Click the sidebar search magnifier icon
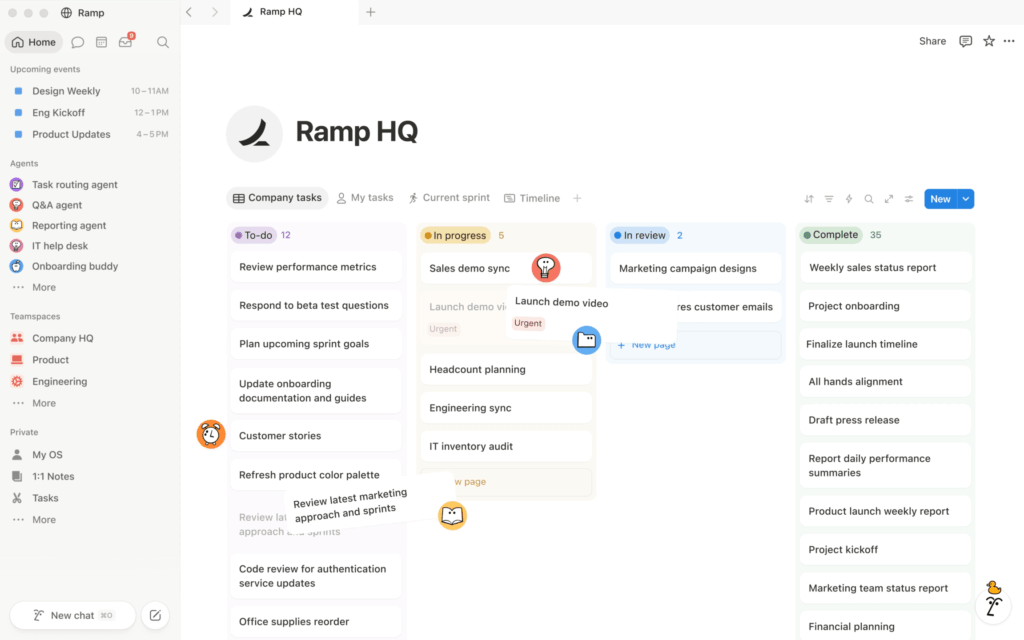1024x640 pixels. (163, 42)
